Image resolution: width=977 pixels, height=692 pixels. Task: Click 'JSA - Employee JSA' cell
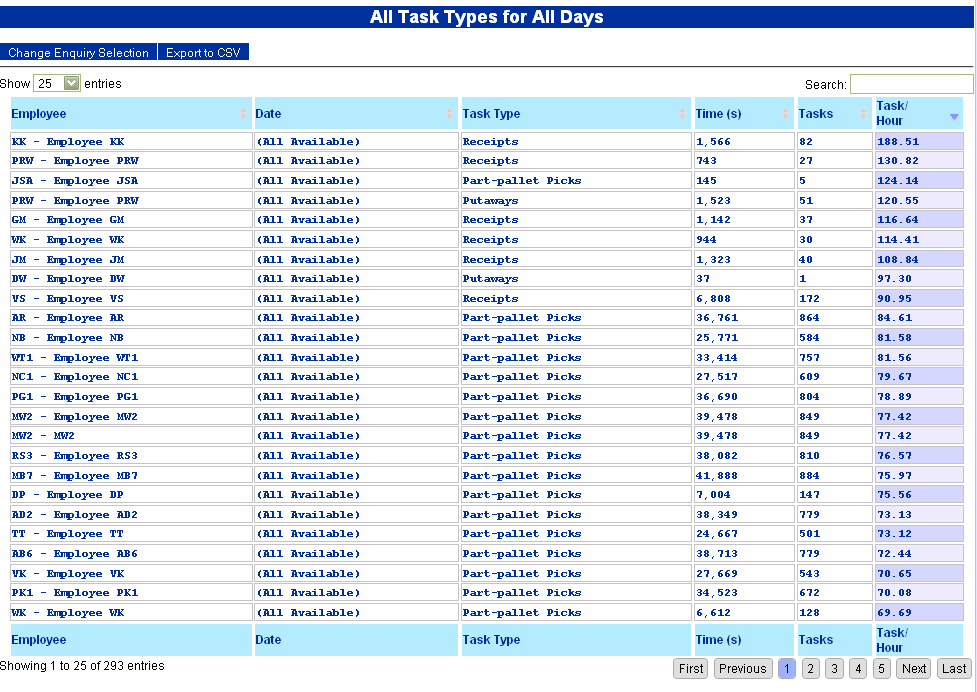pyautogui.click(x=131, y=181)
